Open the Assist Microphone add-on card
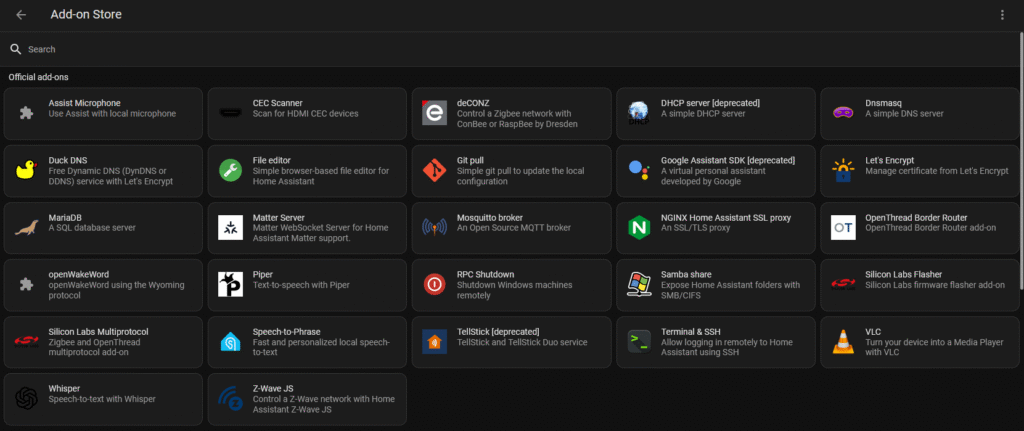The height and width of the screenshot is (431, 1024). pyautogui.click(x=103, y=112)
